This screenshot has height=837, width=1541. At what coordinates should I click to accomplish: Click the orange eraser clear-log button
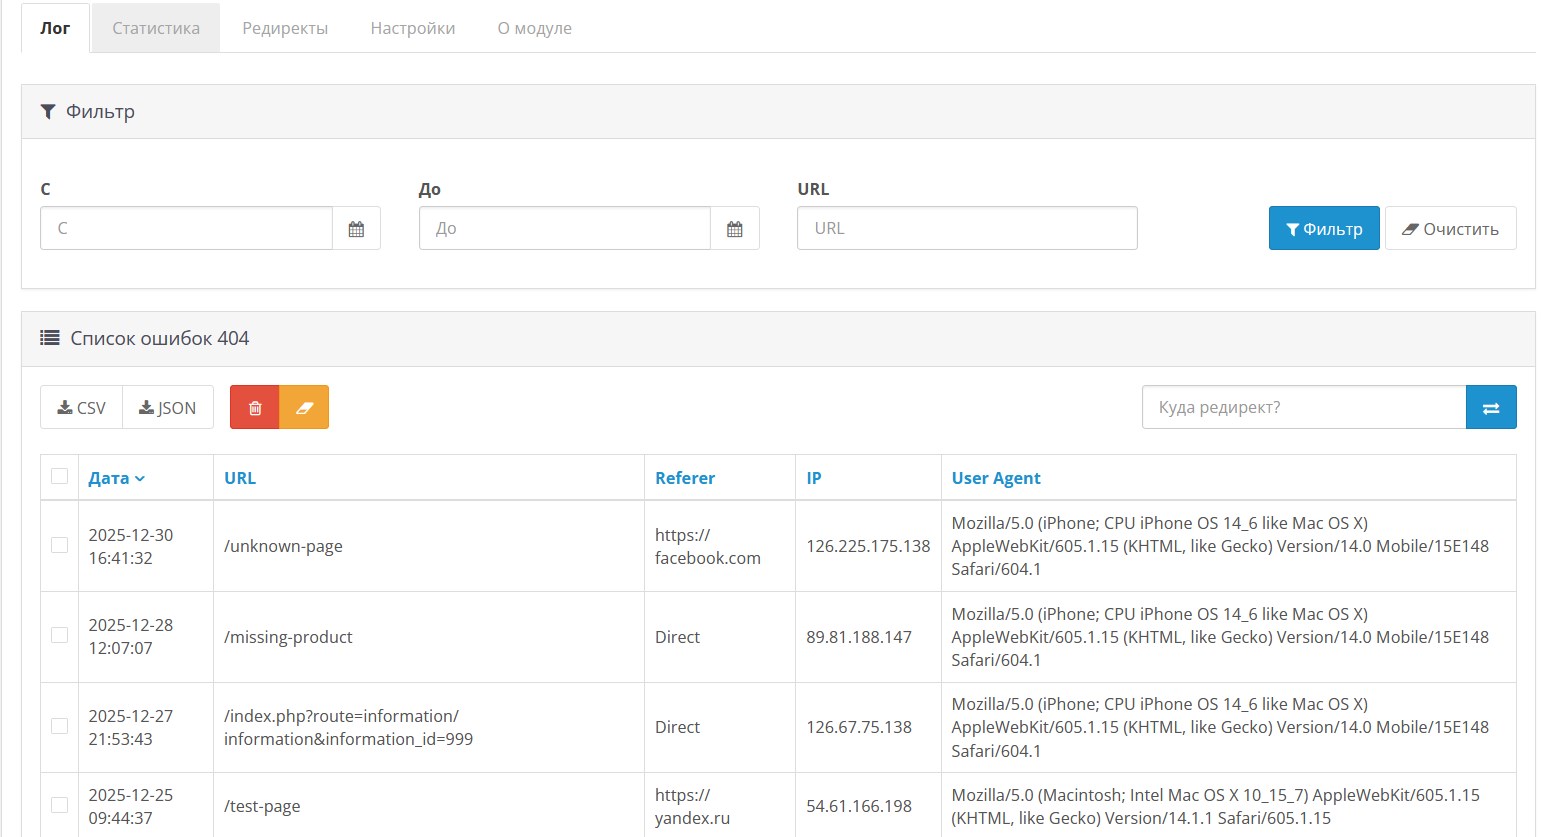coord(304,407)
